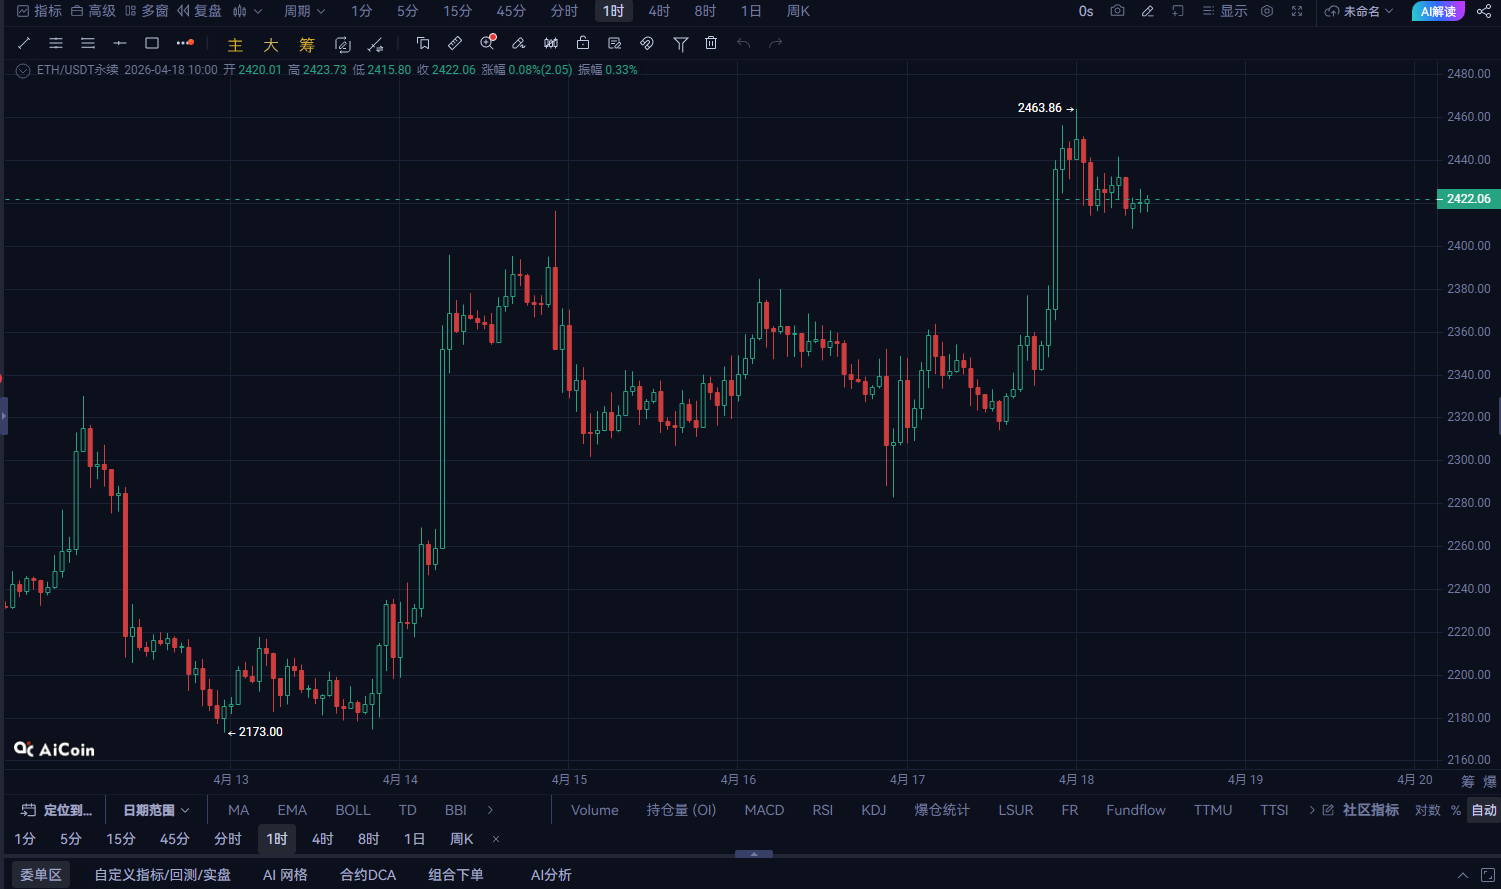This screenshot has width=1501, height=889.
Task: Maximize the bottom panel
Action: [x=1487, y=875]
